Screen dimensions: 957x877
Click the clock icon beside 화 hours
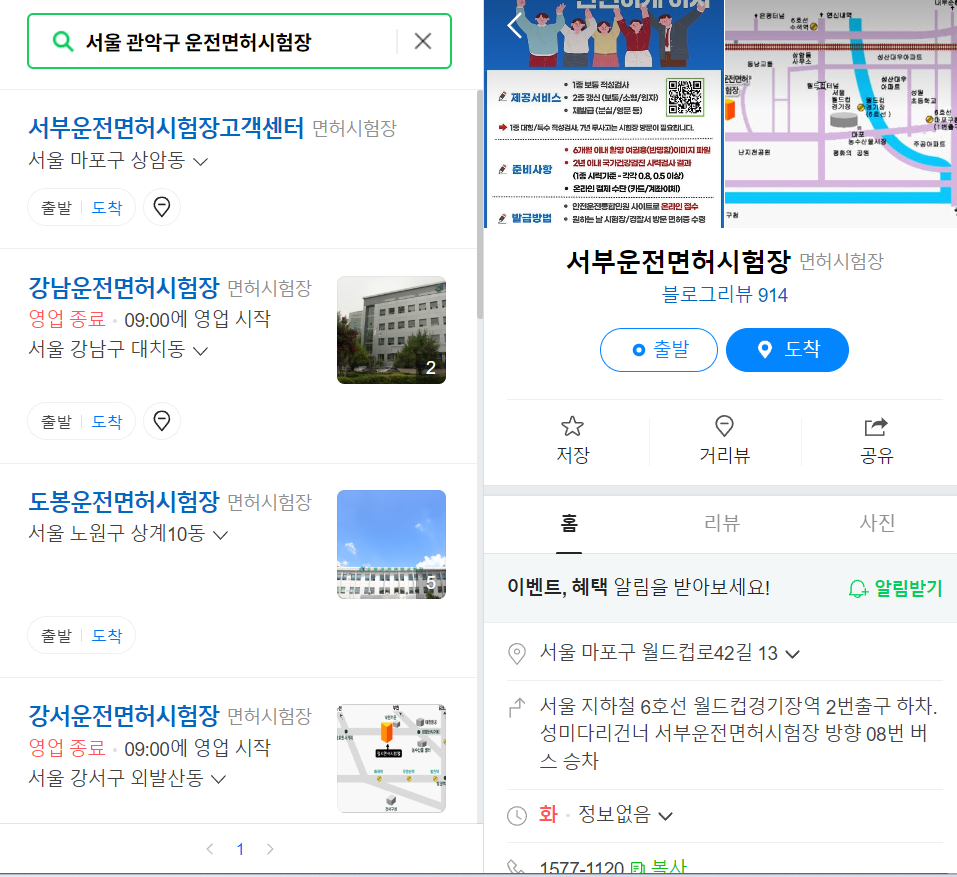517,815
